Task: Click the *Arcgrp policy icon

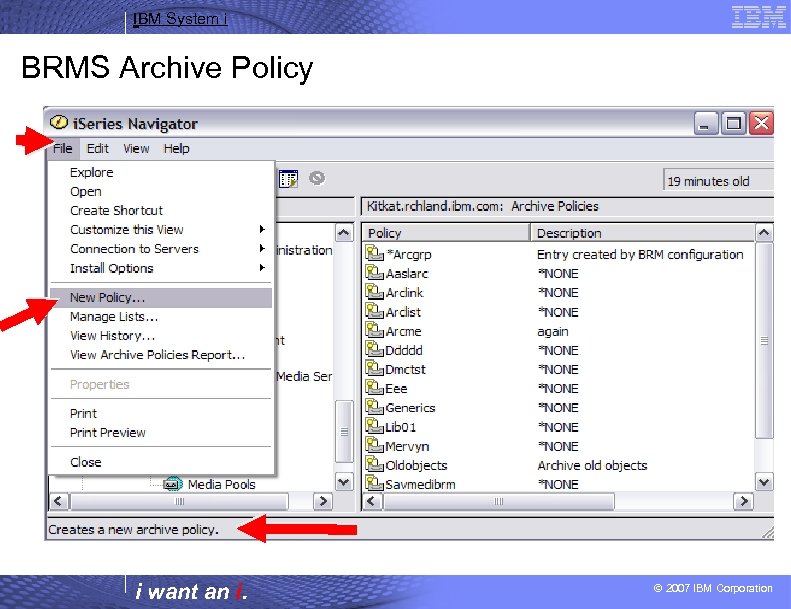Action: 374,252
